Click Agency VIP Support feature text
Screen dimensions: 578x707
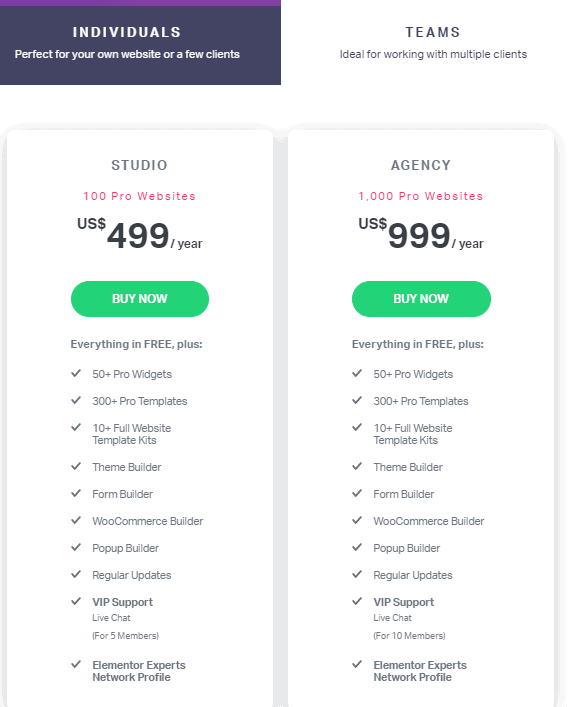coord(404,602)
